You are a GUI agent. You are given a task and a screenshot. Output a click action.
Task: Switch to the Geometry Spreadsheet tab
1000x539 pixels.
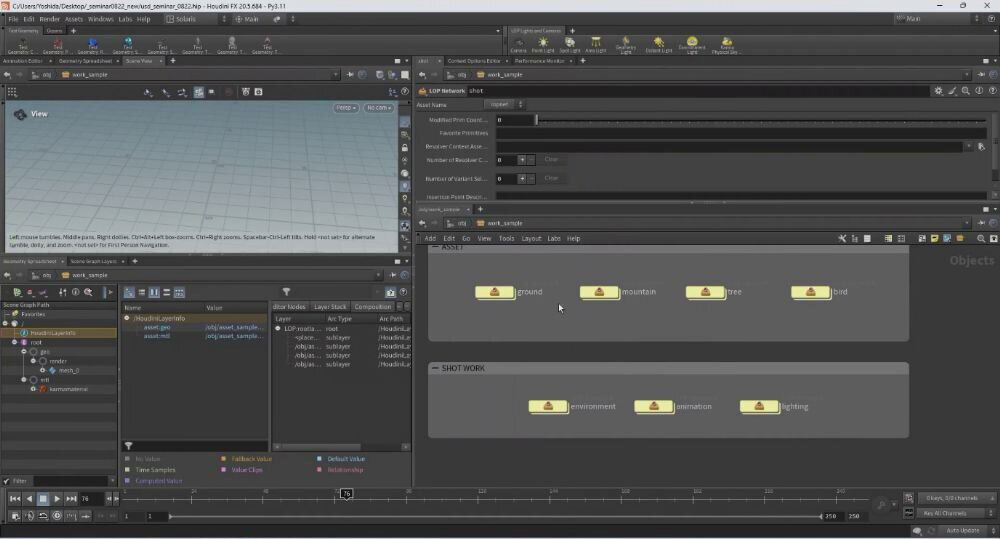85,61
